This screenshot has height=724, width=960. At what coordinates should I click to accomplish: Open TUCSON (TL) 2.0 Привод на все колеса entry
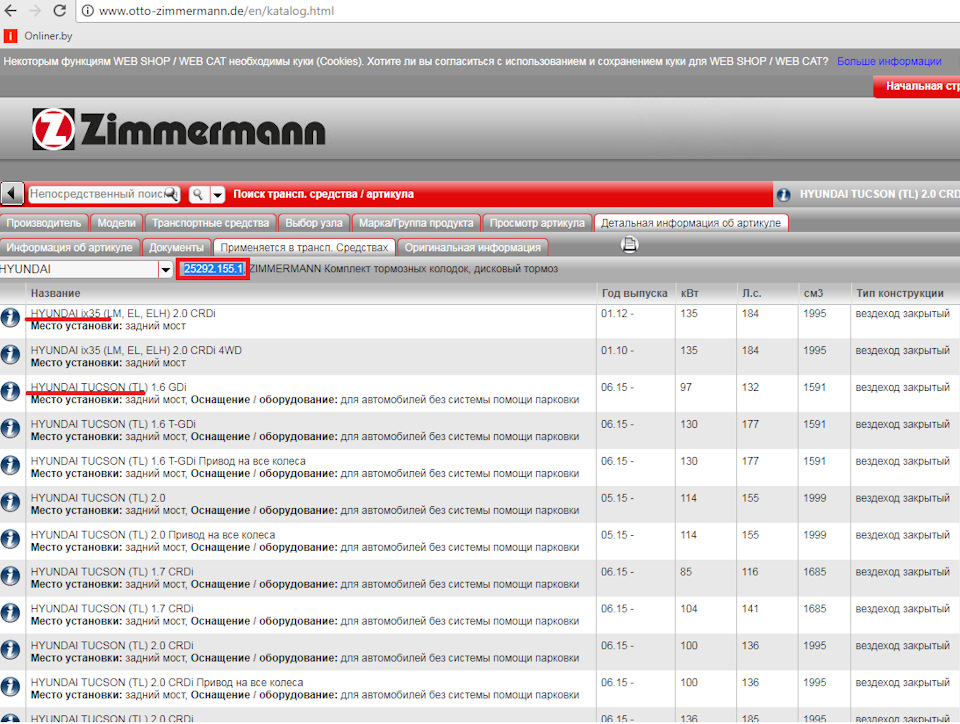pyautogui.click(x=153, y=534)
